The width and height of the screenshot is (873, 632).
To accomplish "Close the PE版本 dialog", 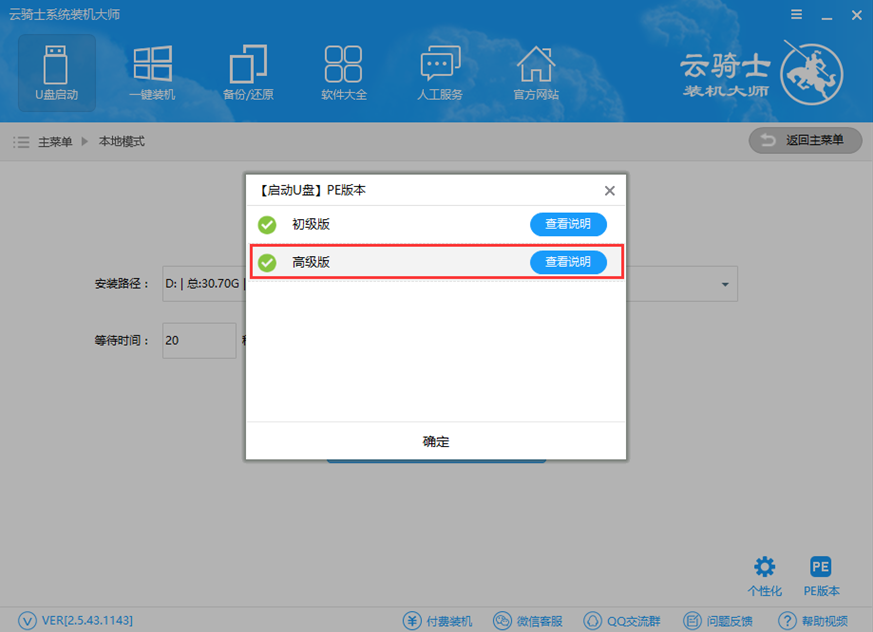I will pyautogui.click(x=610, y=191).
